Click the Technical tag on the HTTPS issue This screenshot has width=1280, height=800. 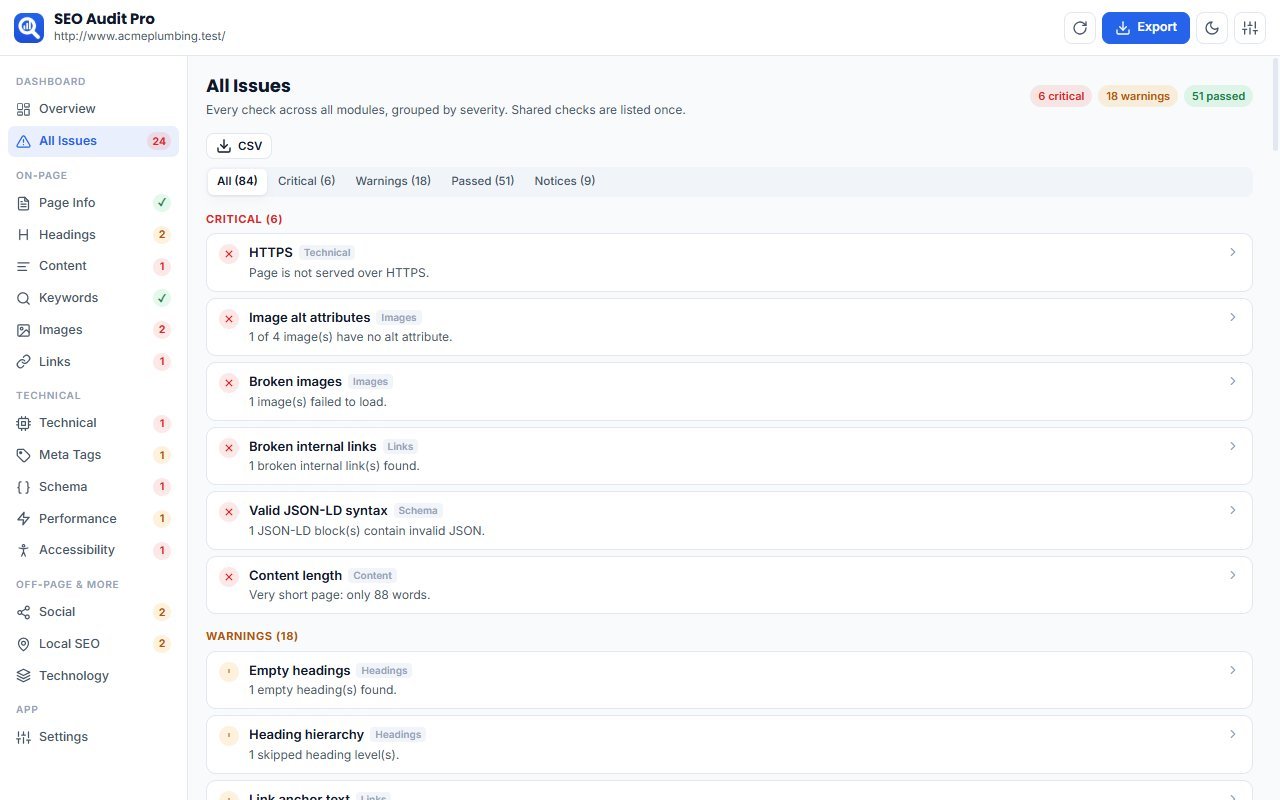click(x=327, y=253)
